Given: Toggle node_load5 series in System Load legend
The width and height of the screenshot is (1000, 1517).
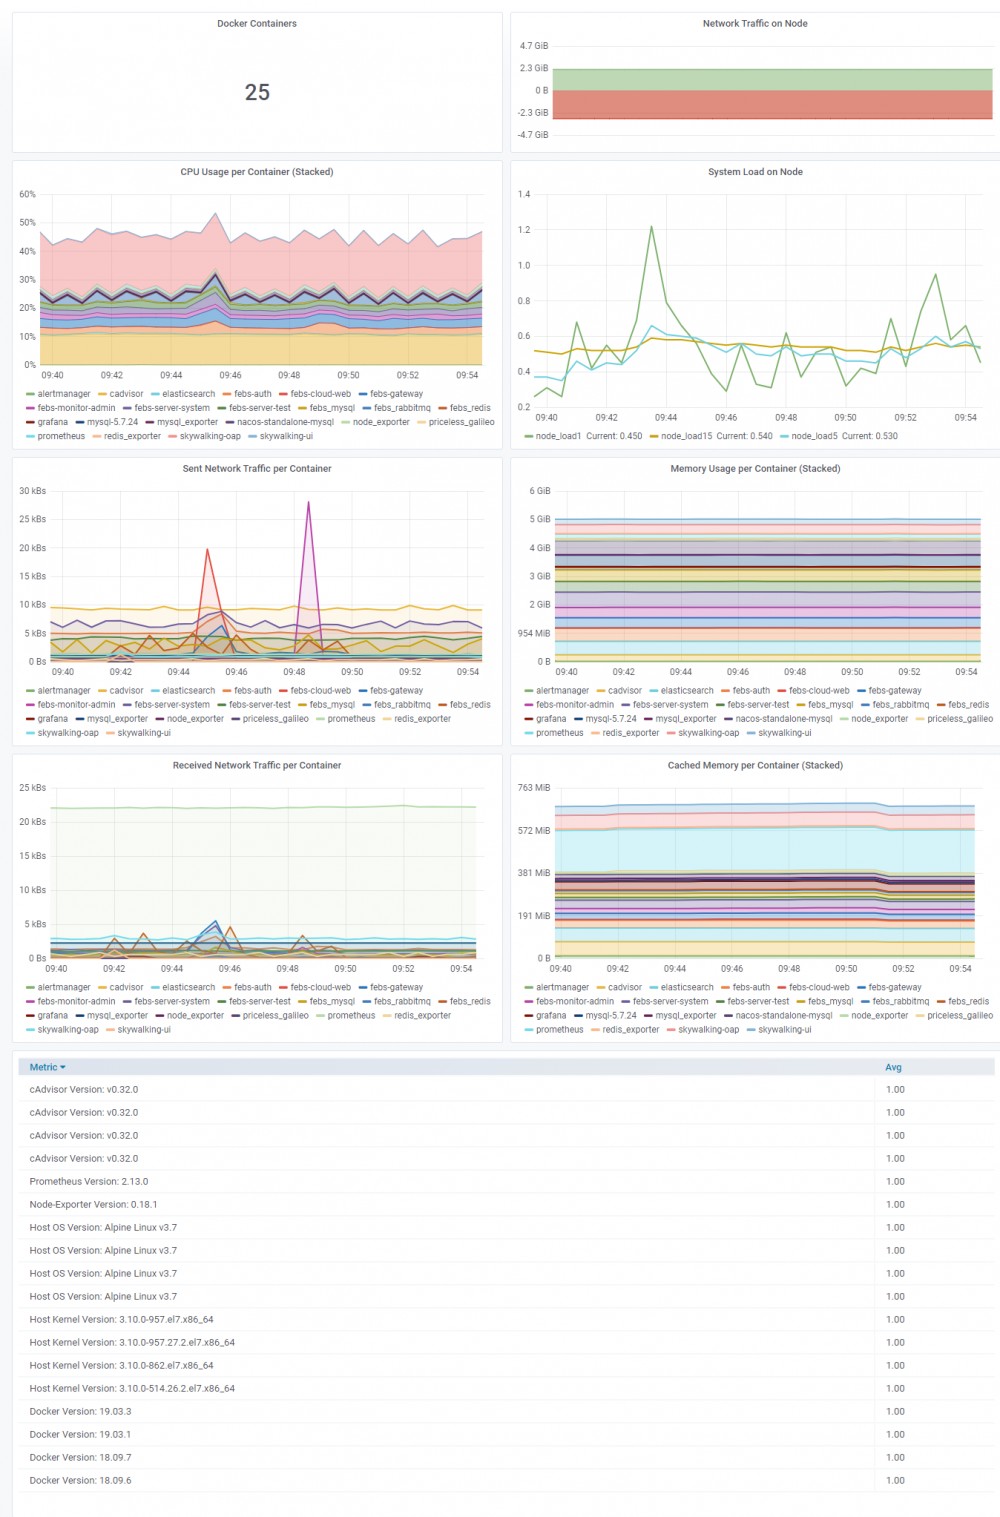Looking at the screenshot, I should coord(815,436).
